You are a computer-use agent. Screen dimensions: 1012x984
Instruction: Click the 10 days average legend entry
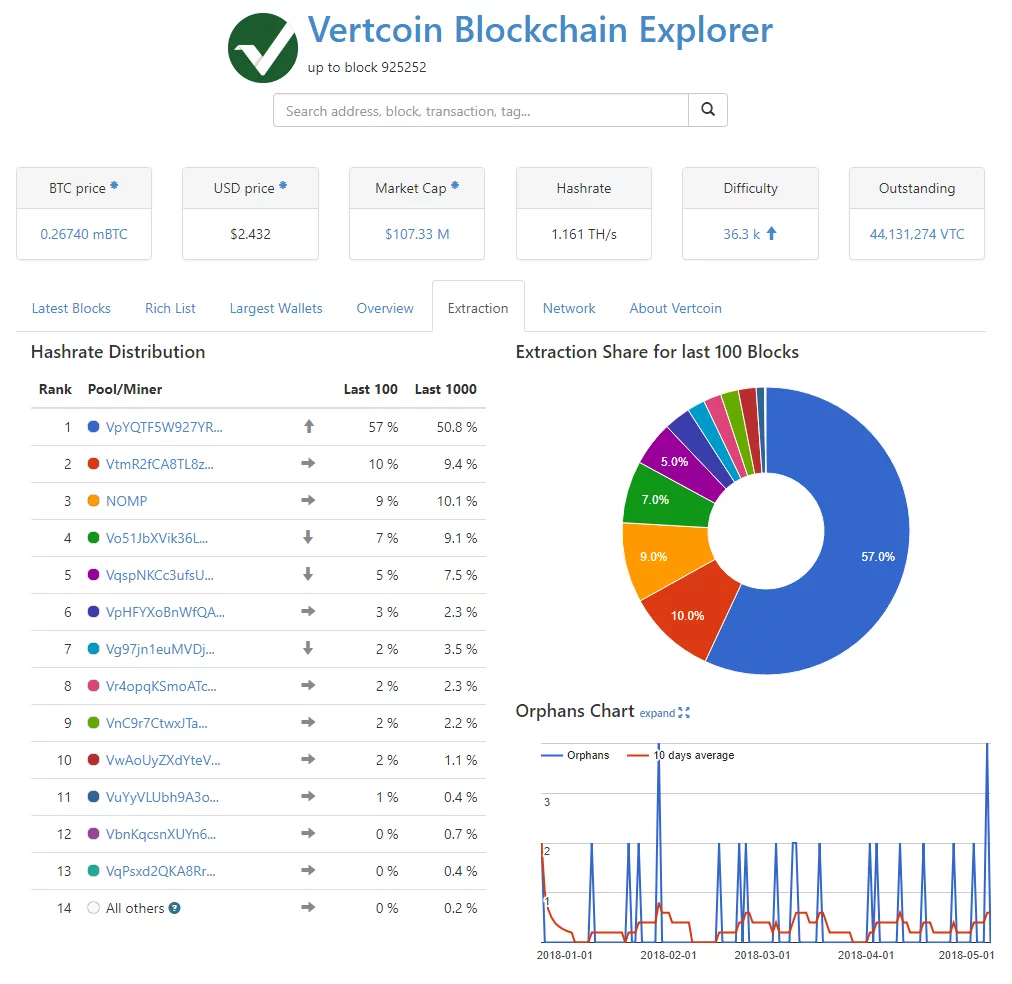click(x=681, y=755)
